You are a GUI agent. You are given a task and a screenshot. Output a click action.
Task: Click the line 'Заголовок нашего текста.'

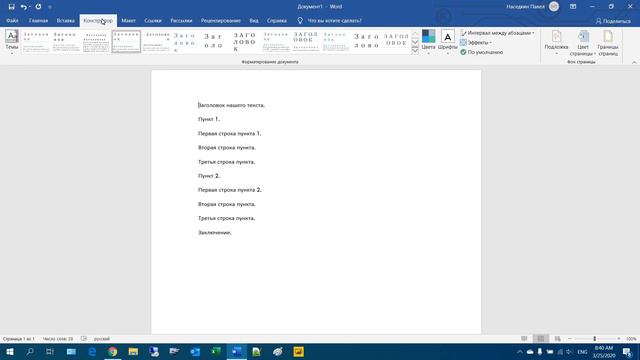tap(231, 105)
